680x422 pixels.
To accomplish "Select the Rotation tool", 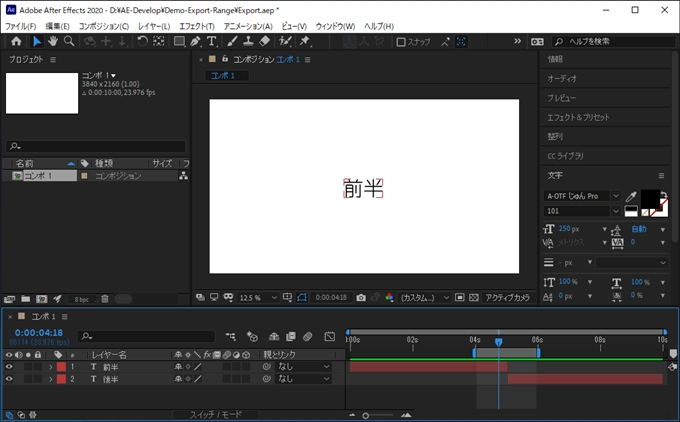I will [x=142, y=41].
